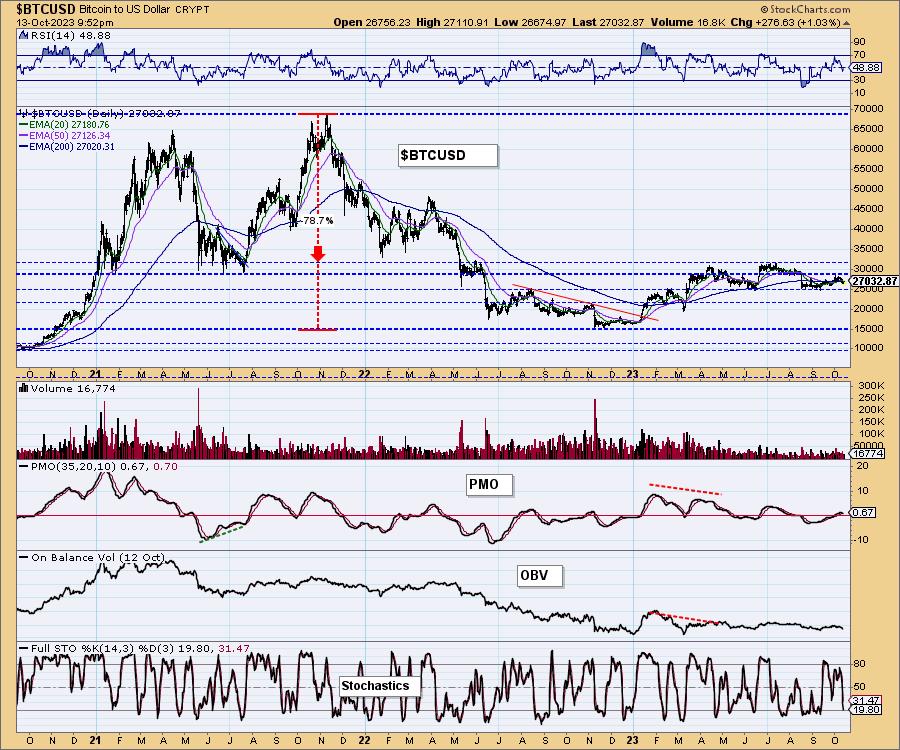This screenshot has width=900, height=750.
Task: Click the 'Volume 16,774' panel label
Action: click(x=73, y=388)
